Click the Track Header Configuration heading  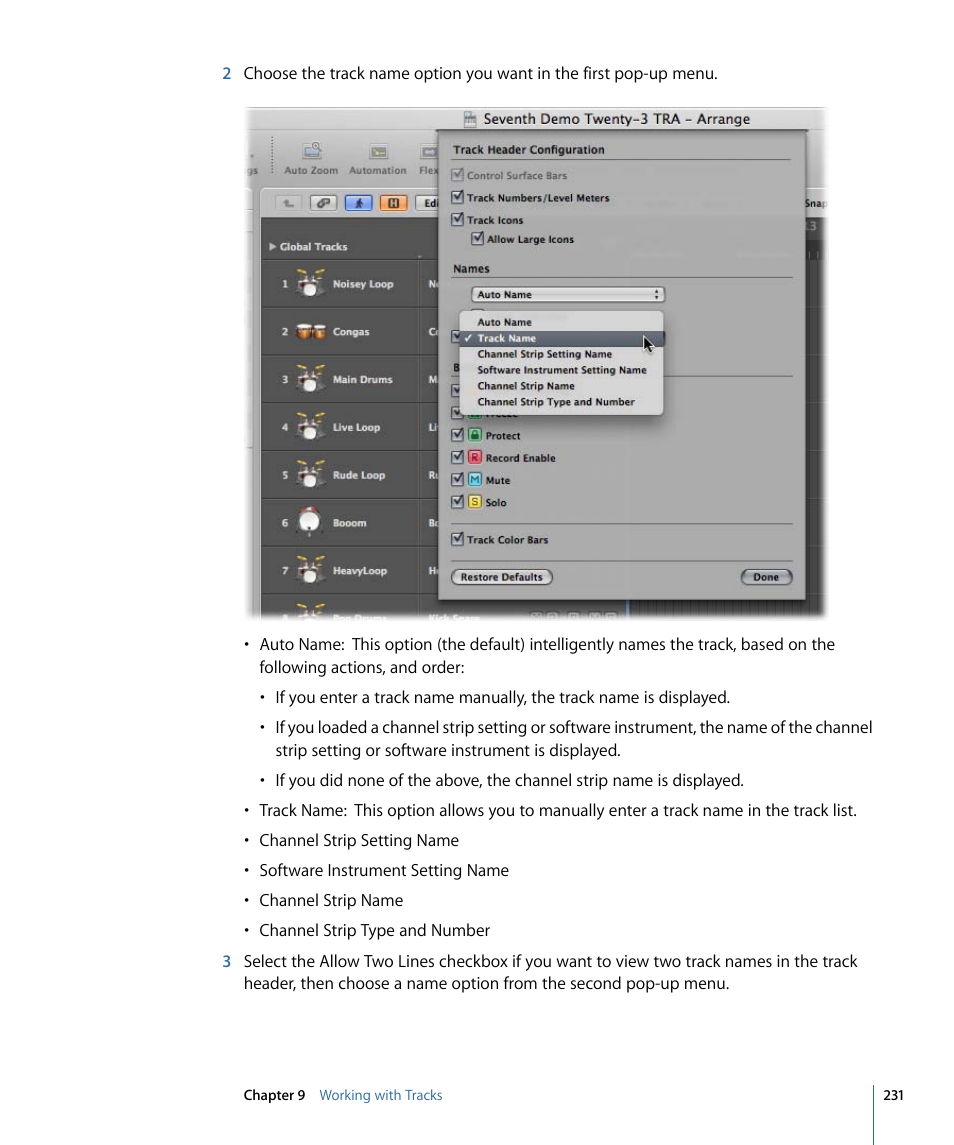tap(529, 150)
